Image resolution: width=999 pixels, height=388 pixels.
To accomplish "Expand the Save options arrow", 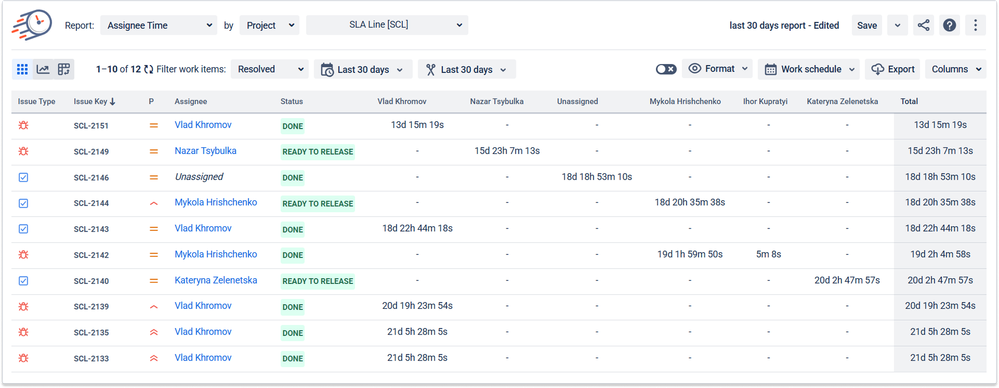I will (x=897, y=25).
